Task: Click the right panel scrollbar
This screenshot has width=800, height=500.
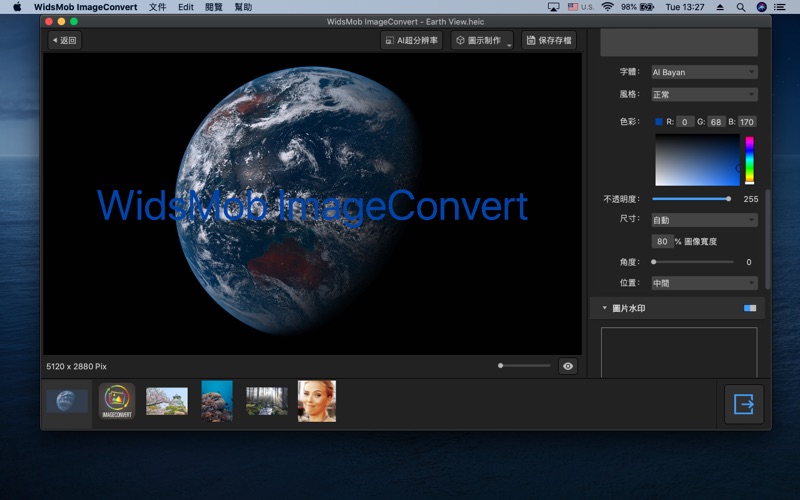Action: (x=768, y=240)
